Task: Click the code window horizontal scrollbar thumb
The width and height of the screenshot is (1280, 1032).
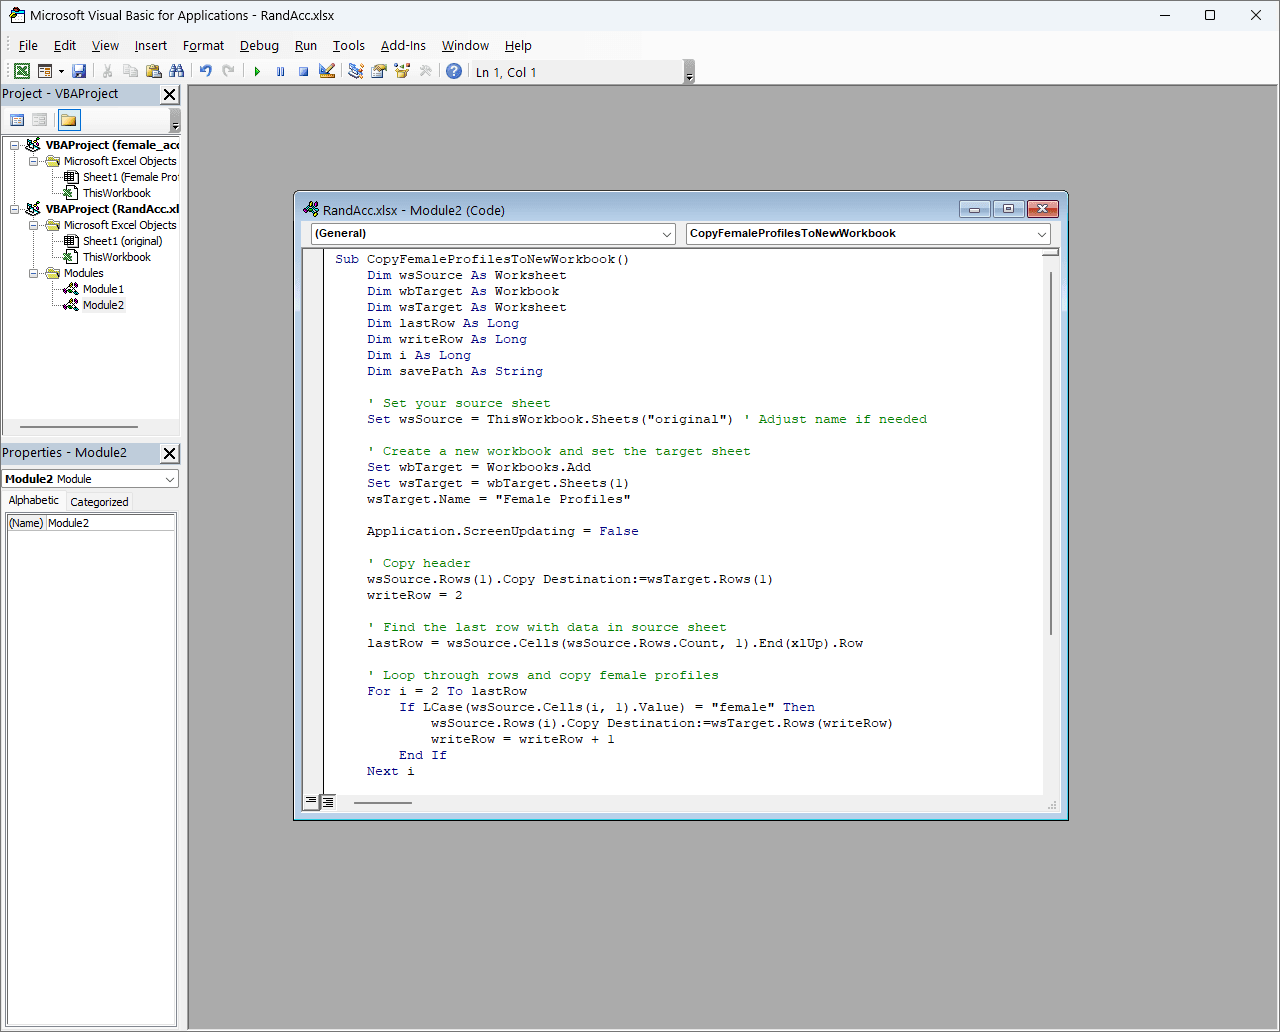Action: point(383,802)
